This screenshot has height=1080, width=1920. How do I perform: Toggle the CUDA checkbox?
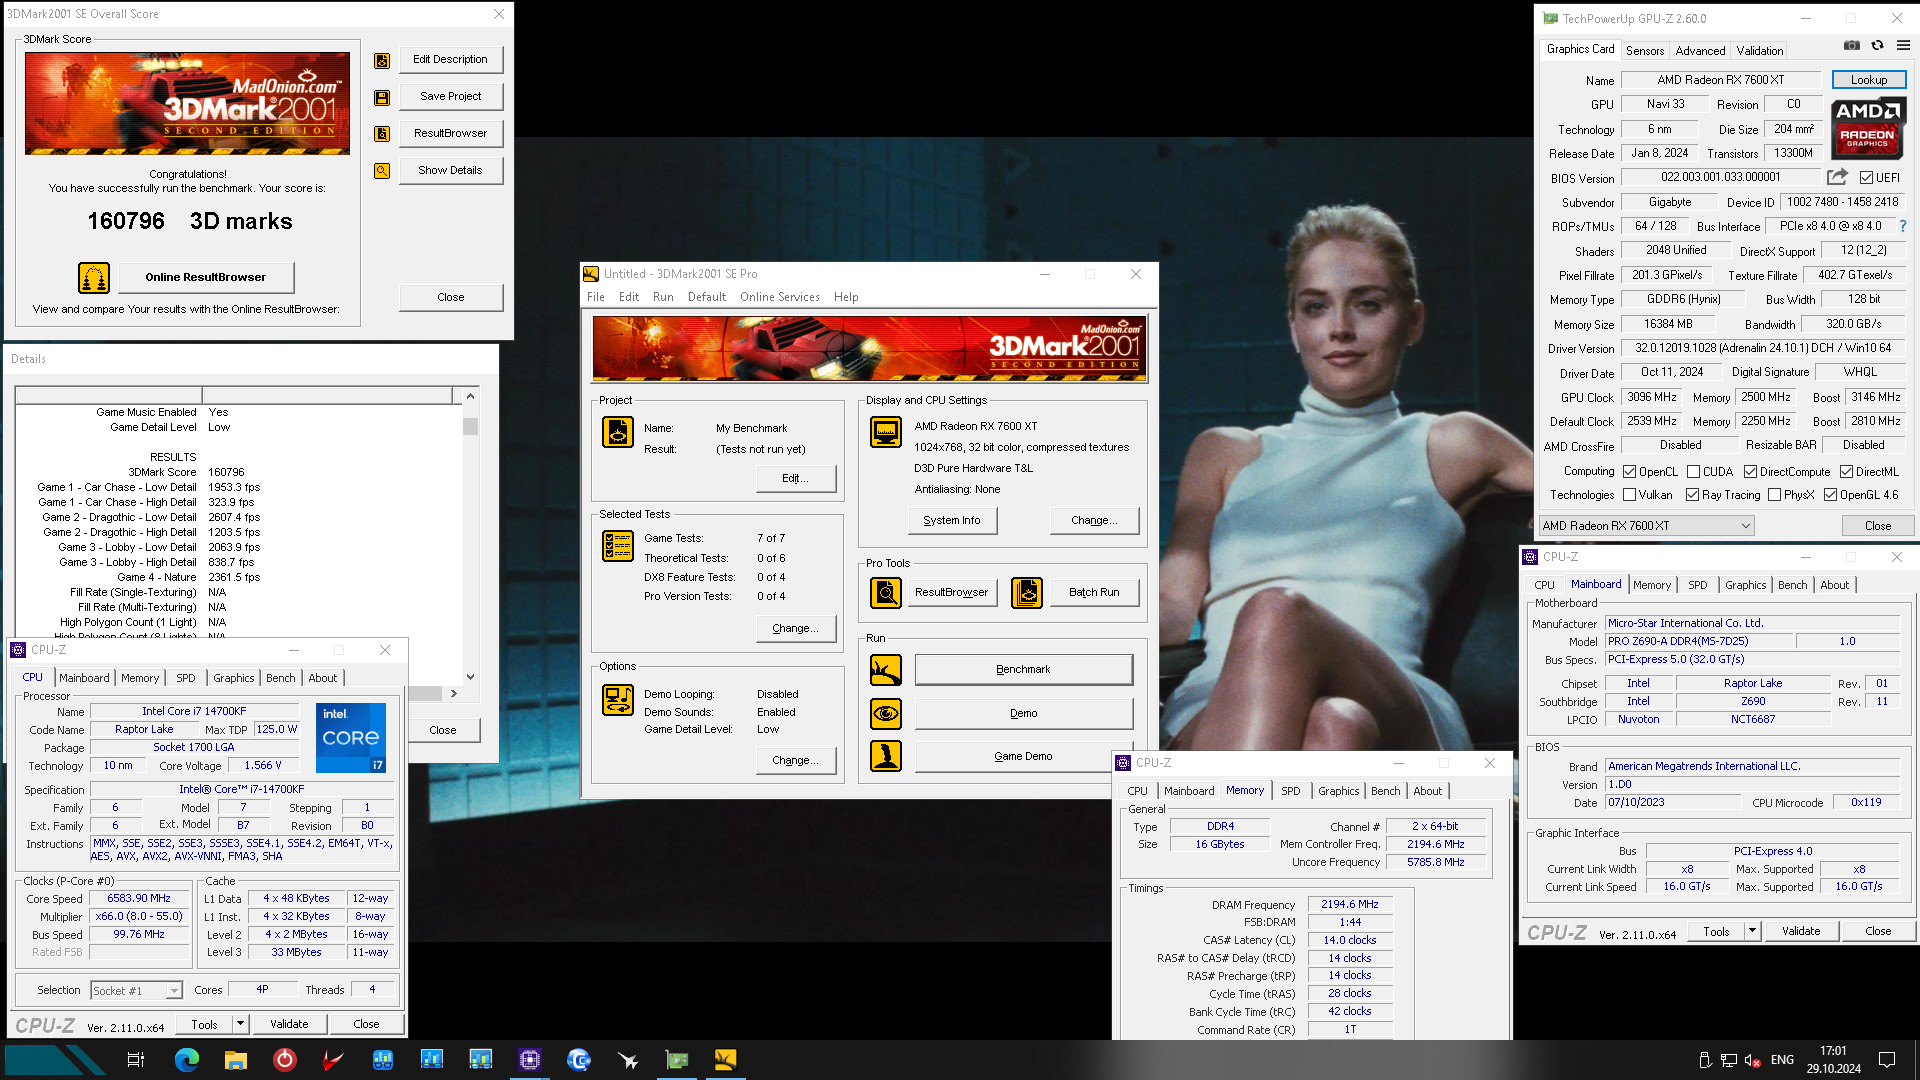click(1693, 472)
